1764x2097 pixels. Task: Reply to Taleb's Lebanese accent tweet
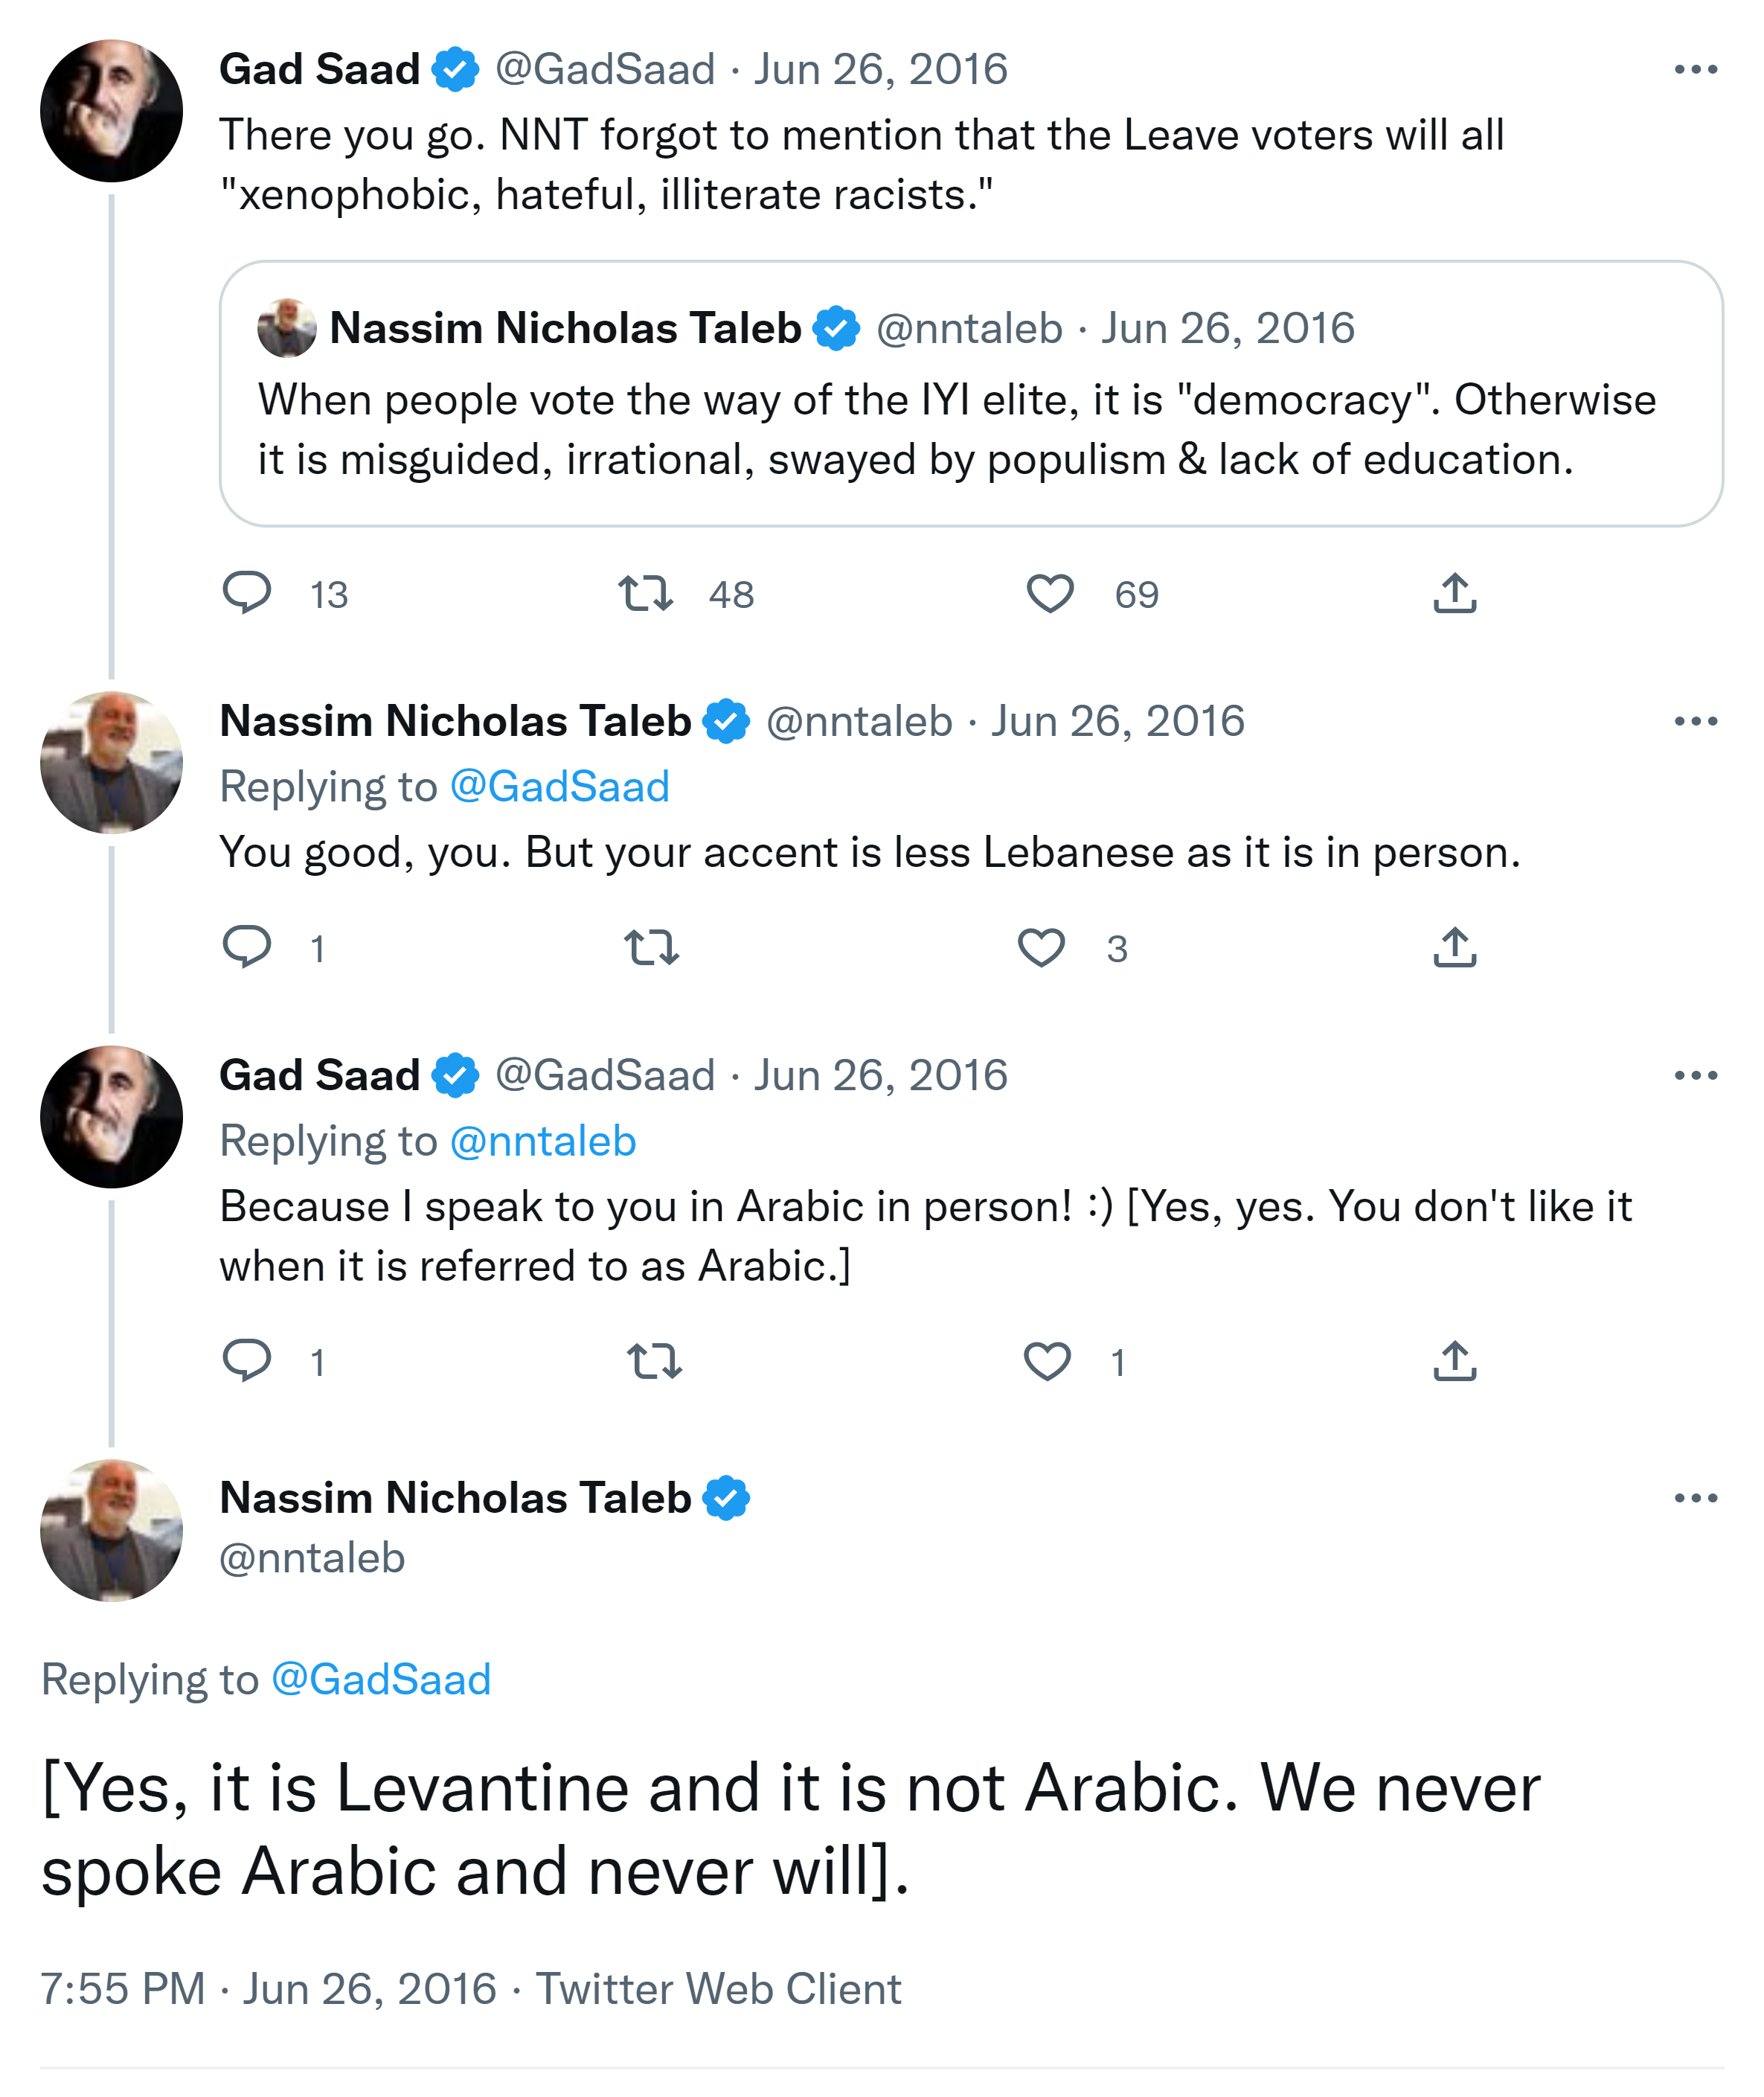[x=246, y=946]
